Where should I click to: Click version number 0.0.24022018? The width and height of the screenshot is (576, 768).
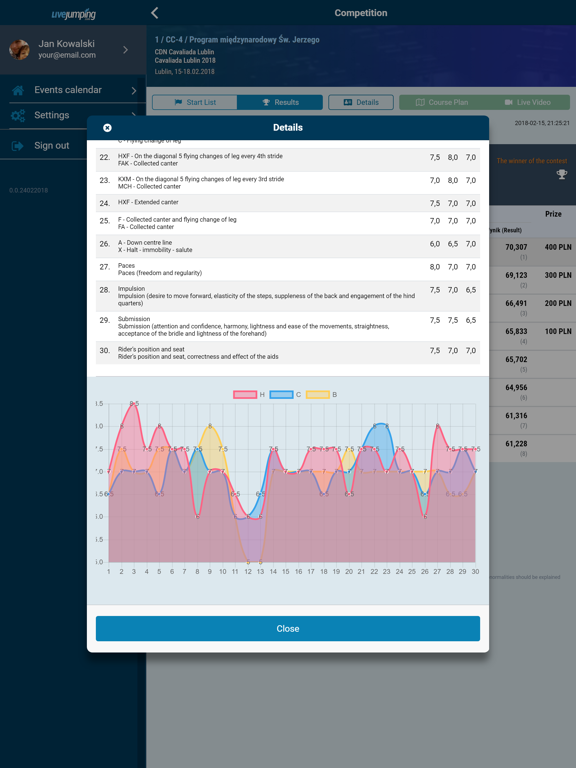(x=28, y=190)
